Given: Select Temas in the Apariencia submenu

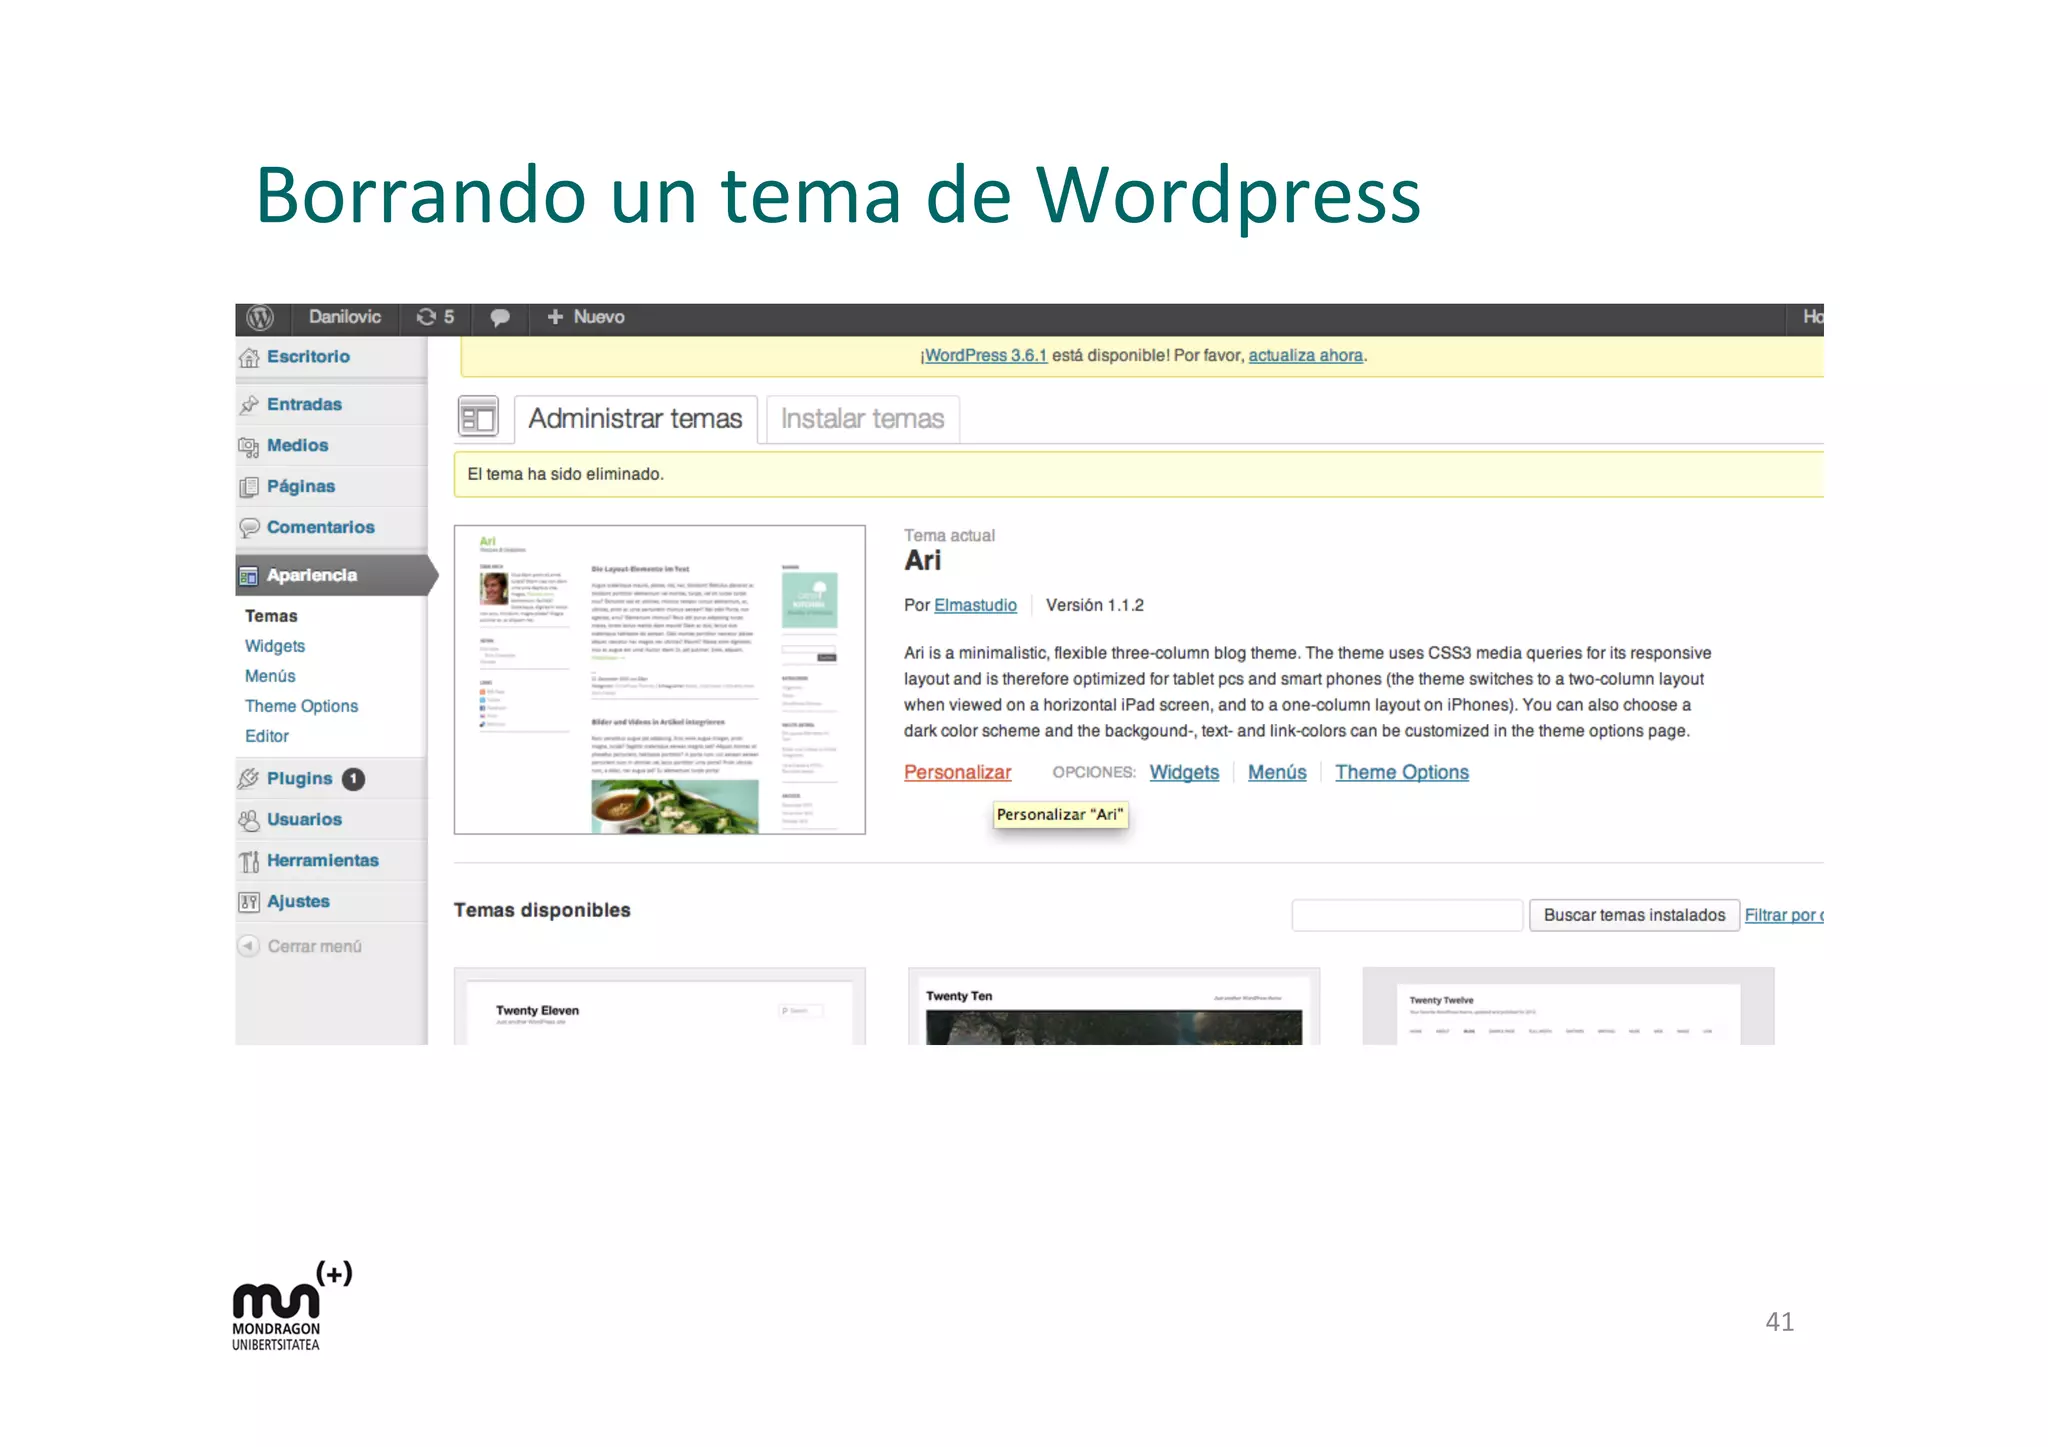Looking at the screenshot, I should coord(271,616).
